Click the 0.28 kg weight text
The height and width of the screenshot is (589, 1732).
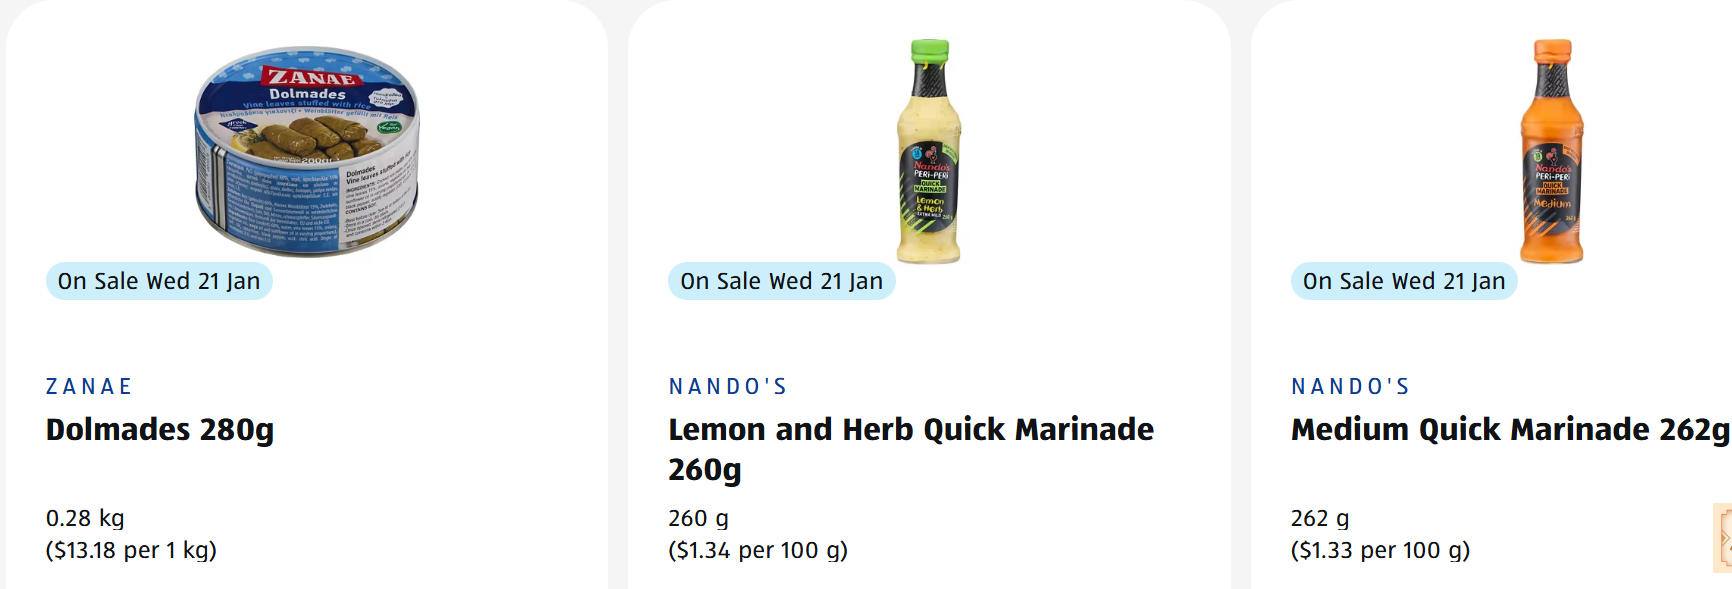coord(85,518)
